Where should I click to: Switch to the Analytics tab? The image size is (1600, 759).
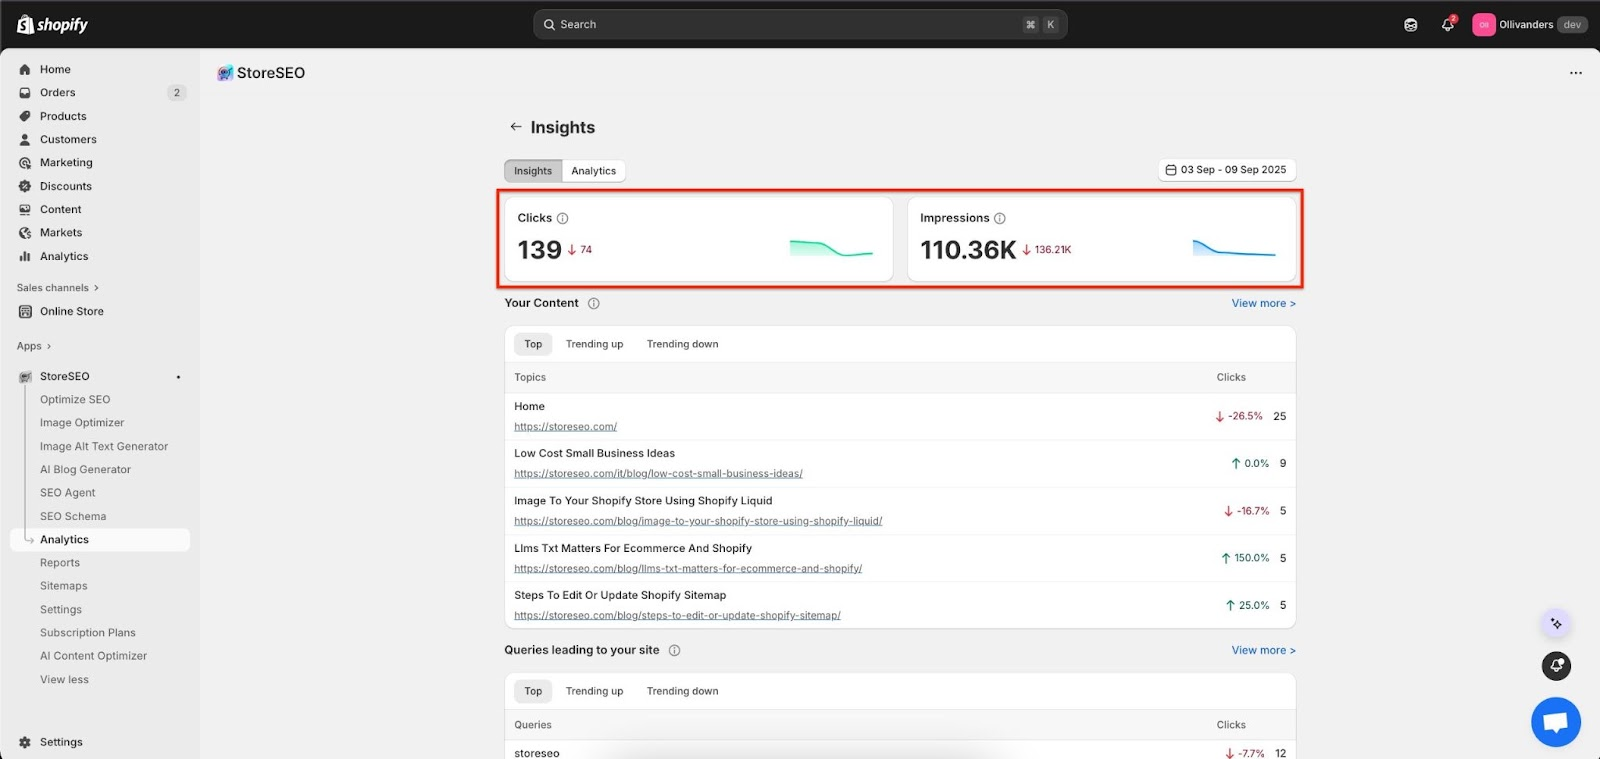click(x=594, y=171)
